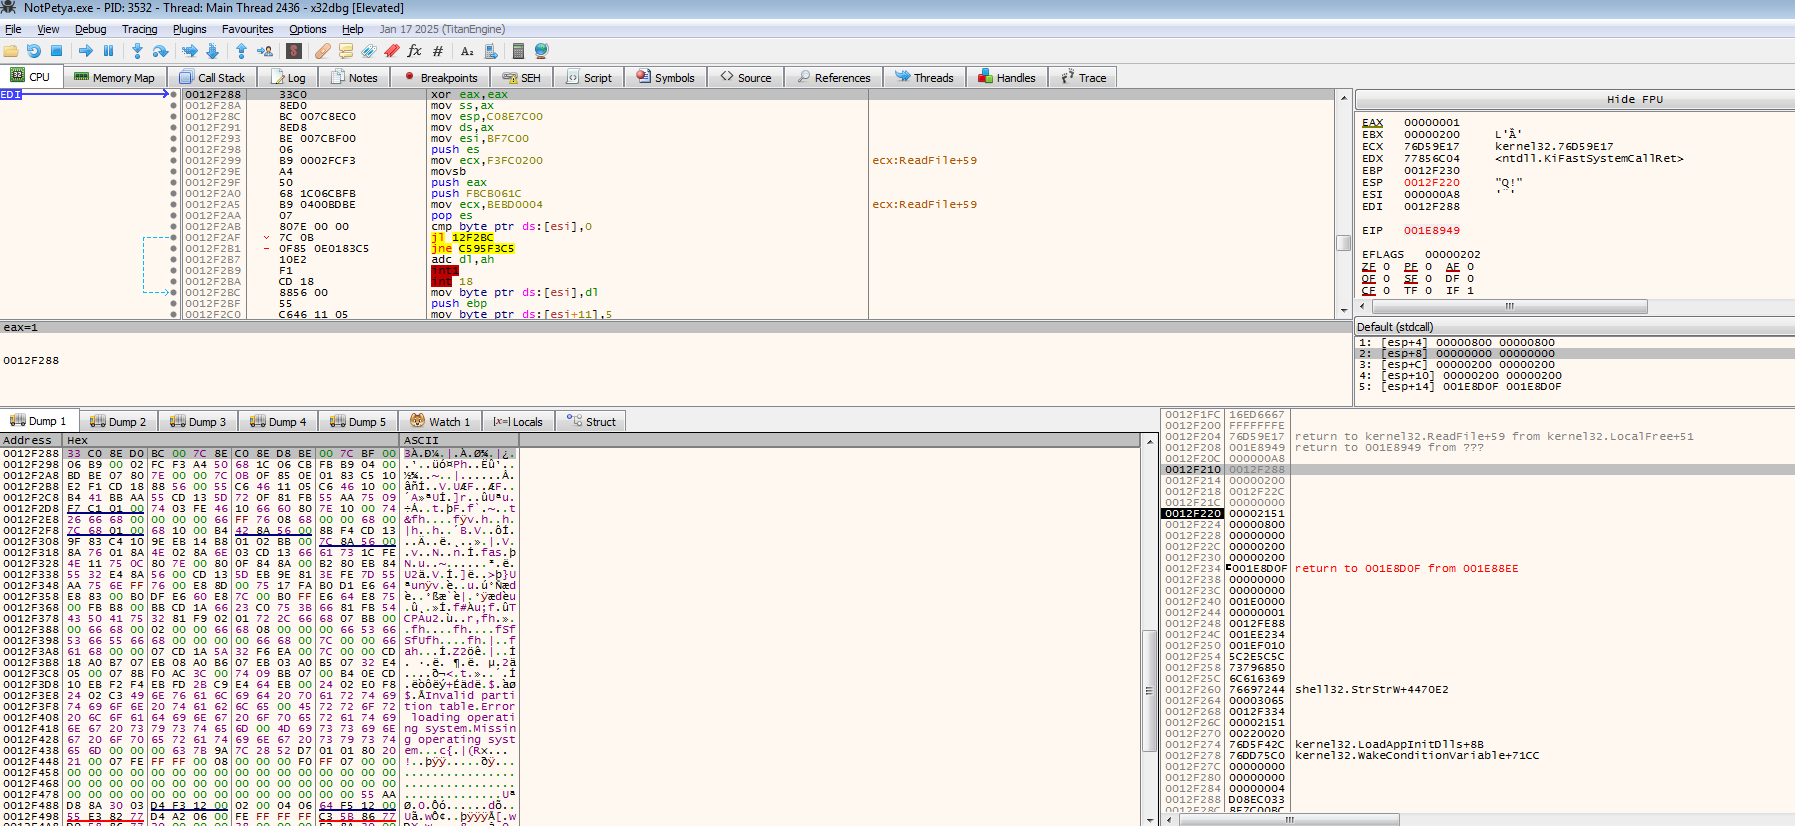Click the Step Into toolbar icon
Image resolution: width=1795 pixels, height=826 pixels.
[x=138, y=51]
